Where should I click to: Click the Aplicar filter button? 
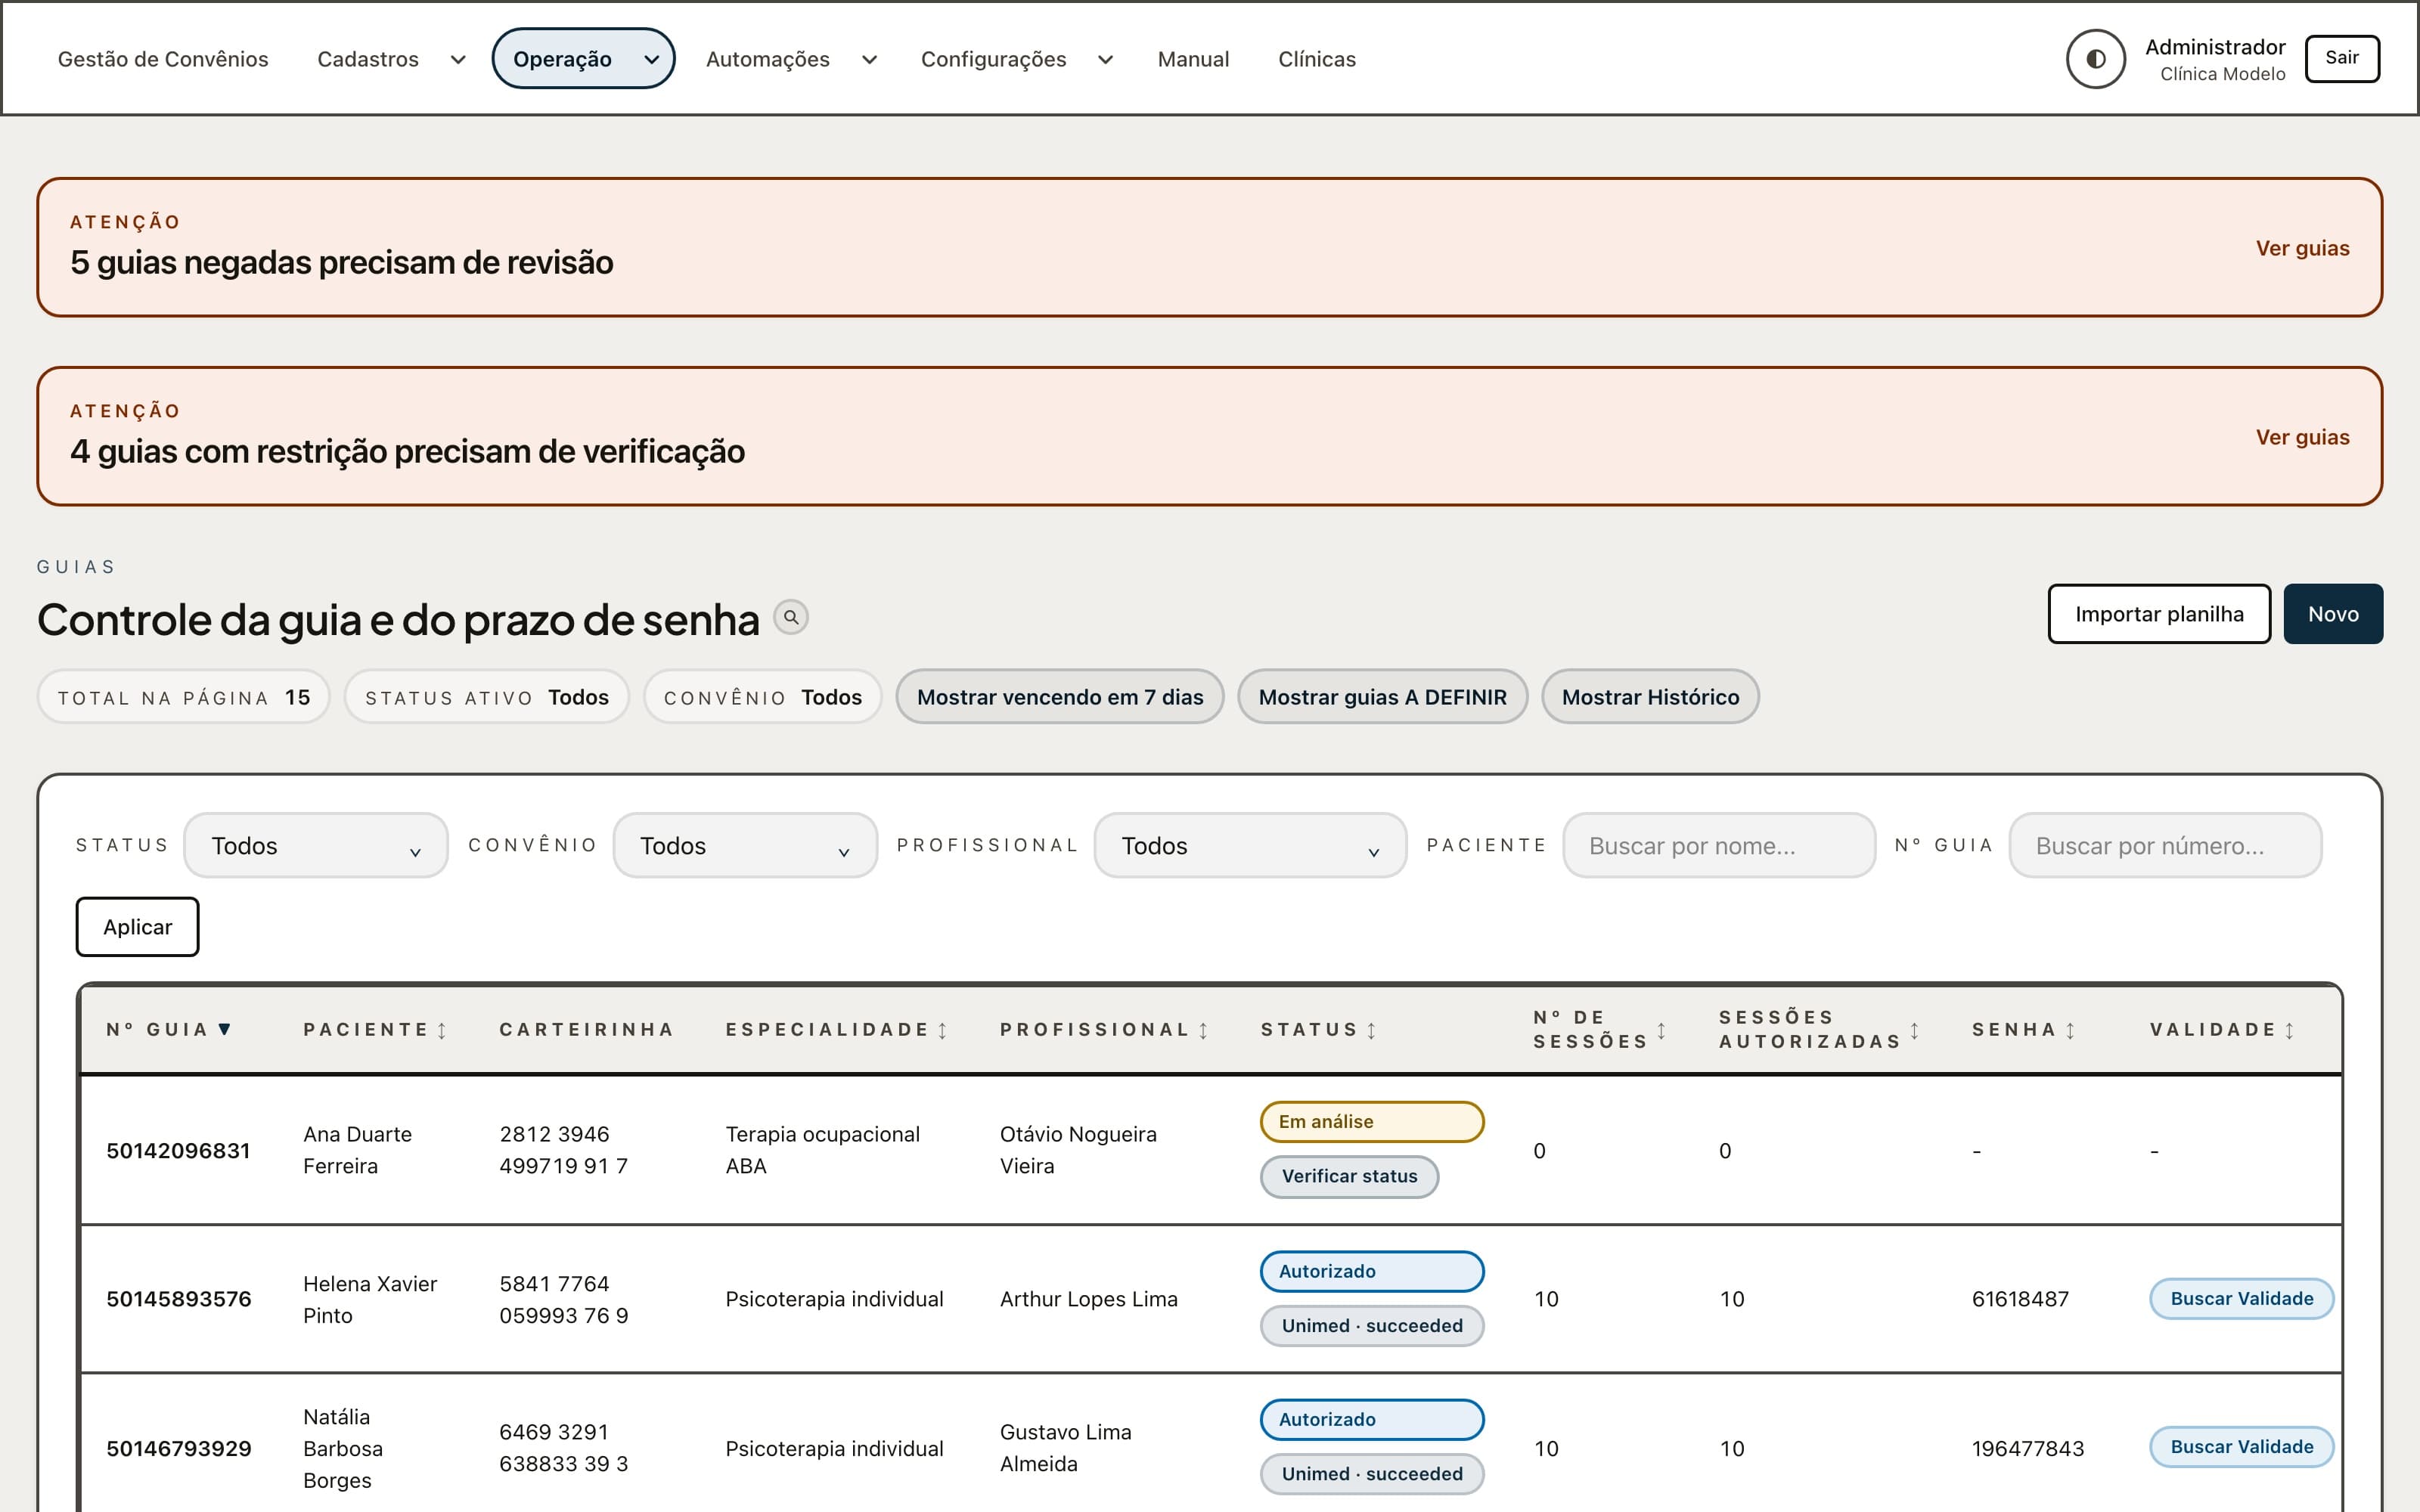pyautogui.click(x=137, y=927)
